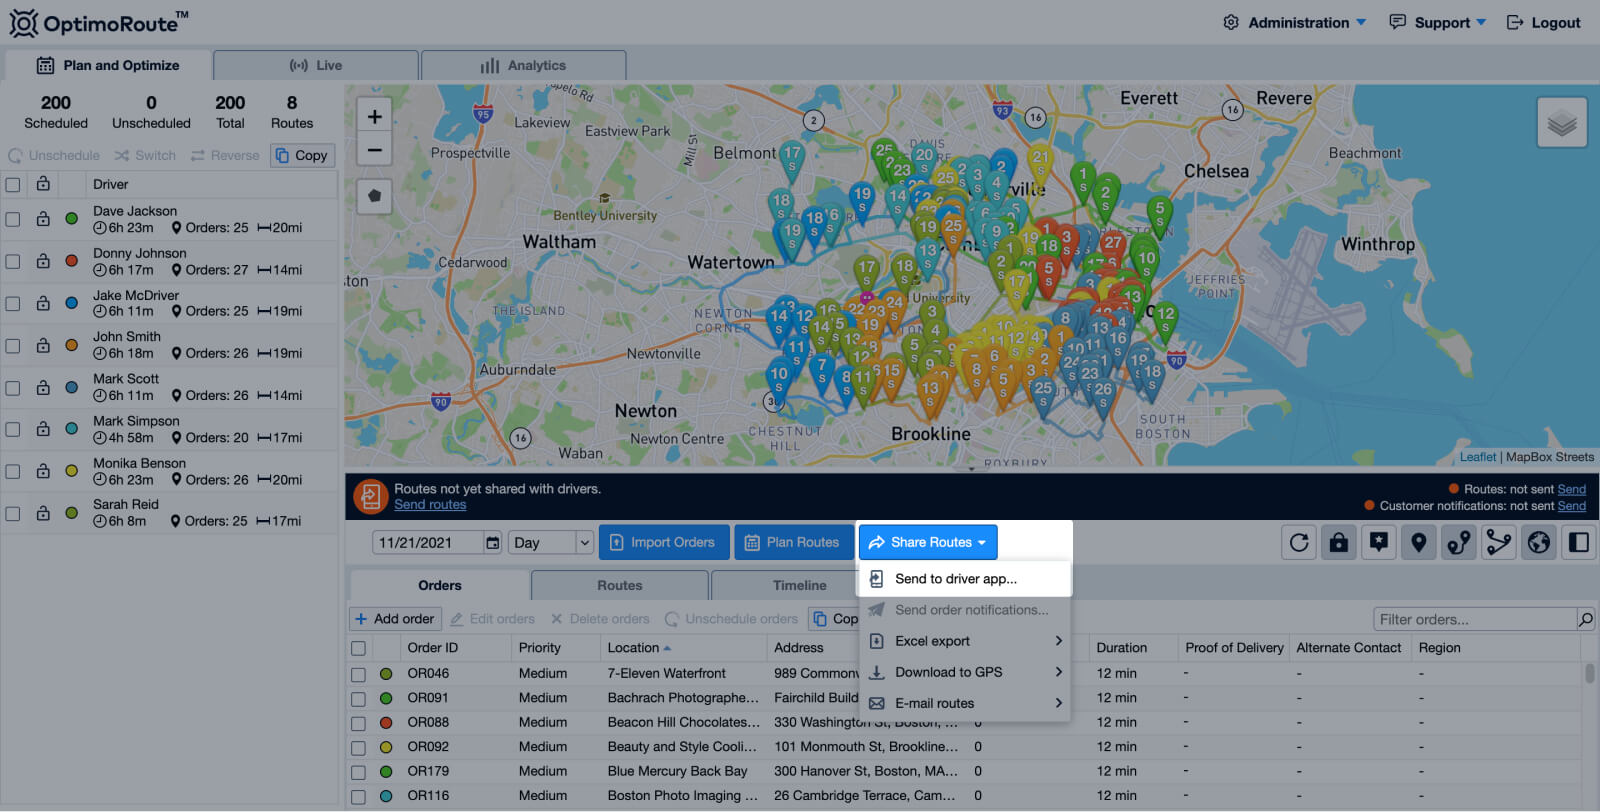Click the map zoom in plus button
This screenshot has height=812, width=1600.
(x=374, y=117)
